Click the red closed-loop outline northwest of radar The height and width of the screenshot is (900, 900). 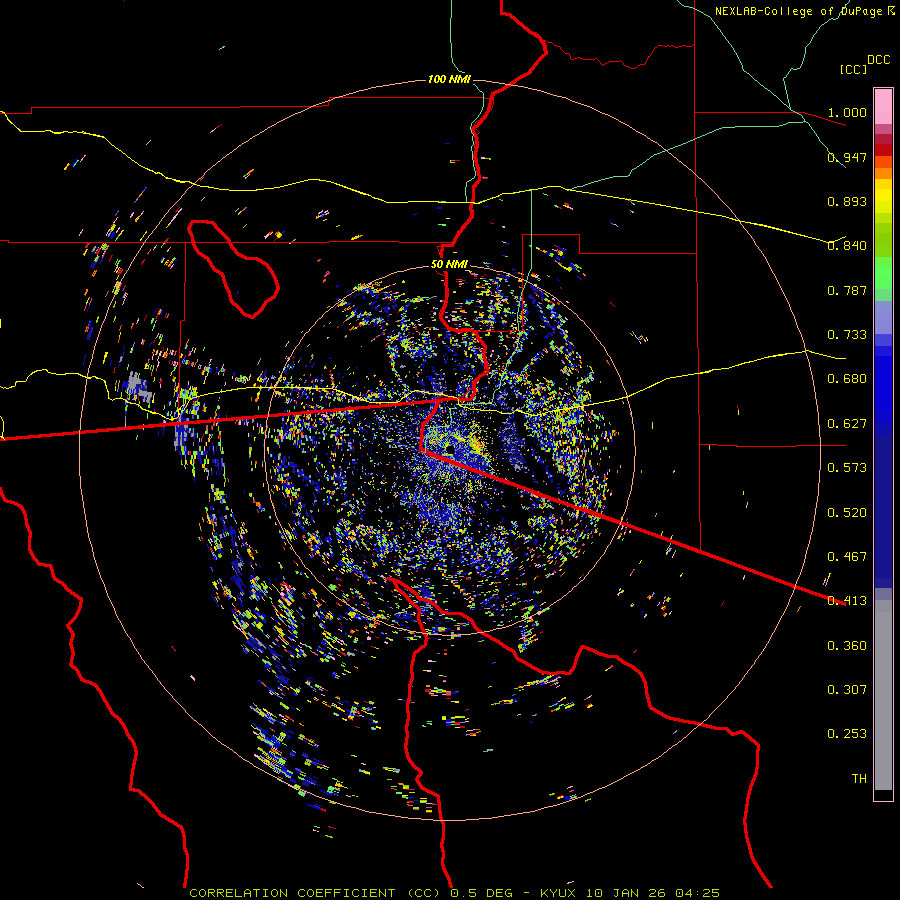pos(233,269)
